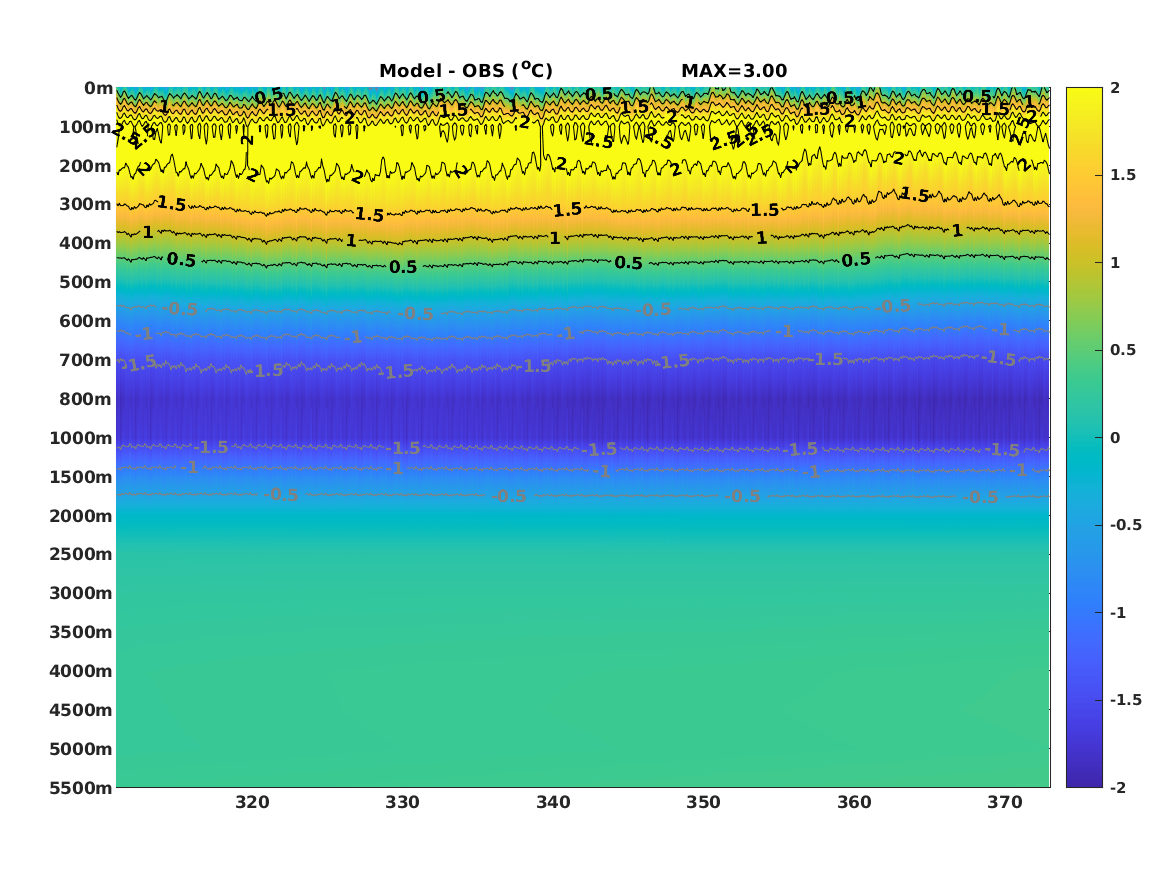
Task: Click the green deep region near 4000m
Action: [x=583, y=671]
